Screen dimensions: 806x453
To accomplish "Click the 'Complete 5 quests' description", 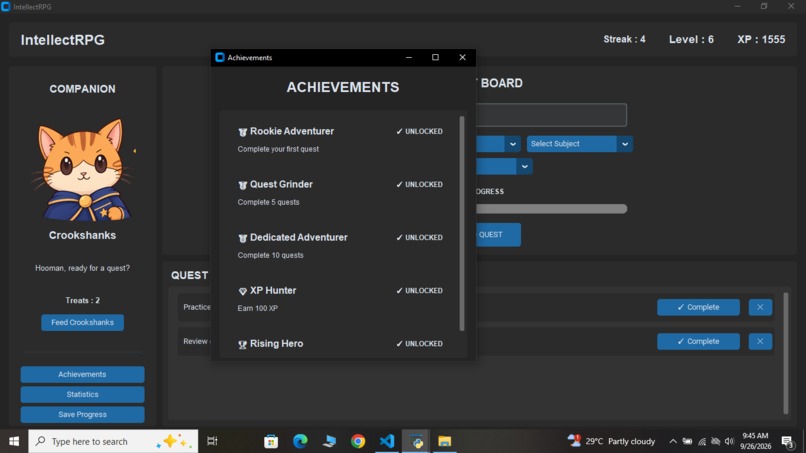I will (x=268, y=202).
